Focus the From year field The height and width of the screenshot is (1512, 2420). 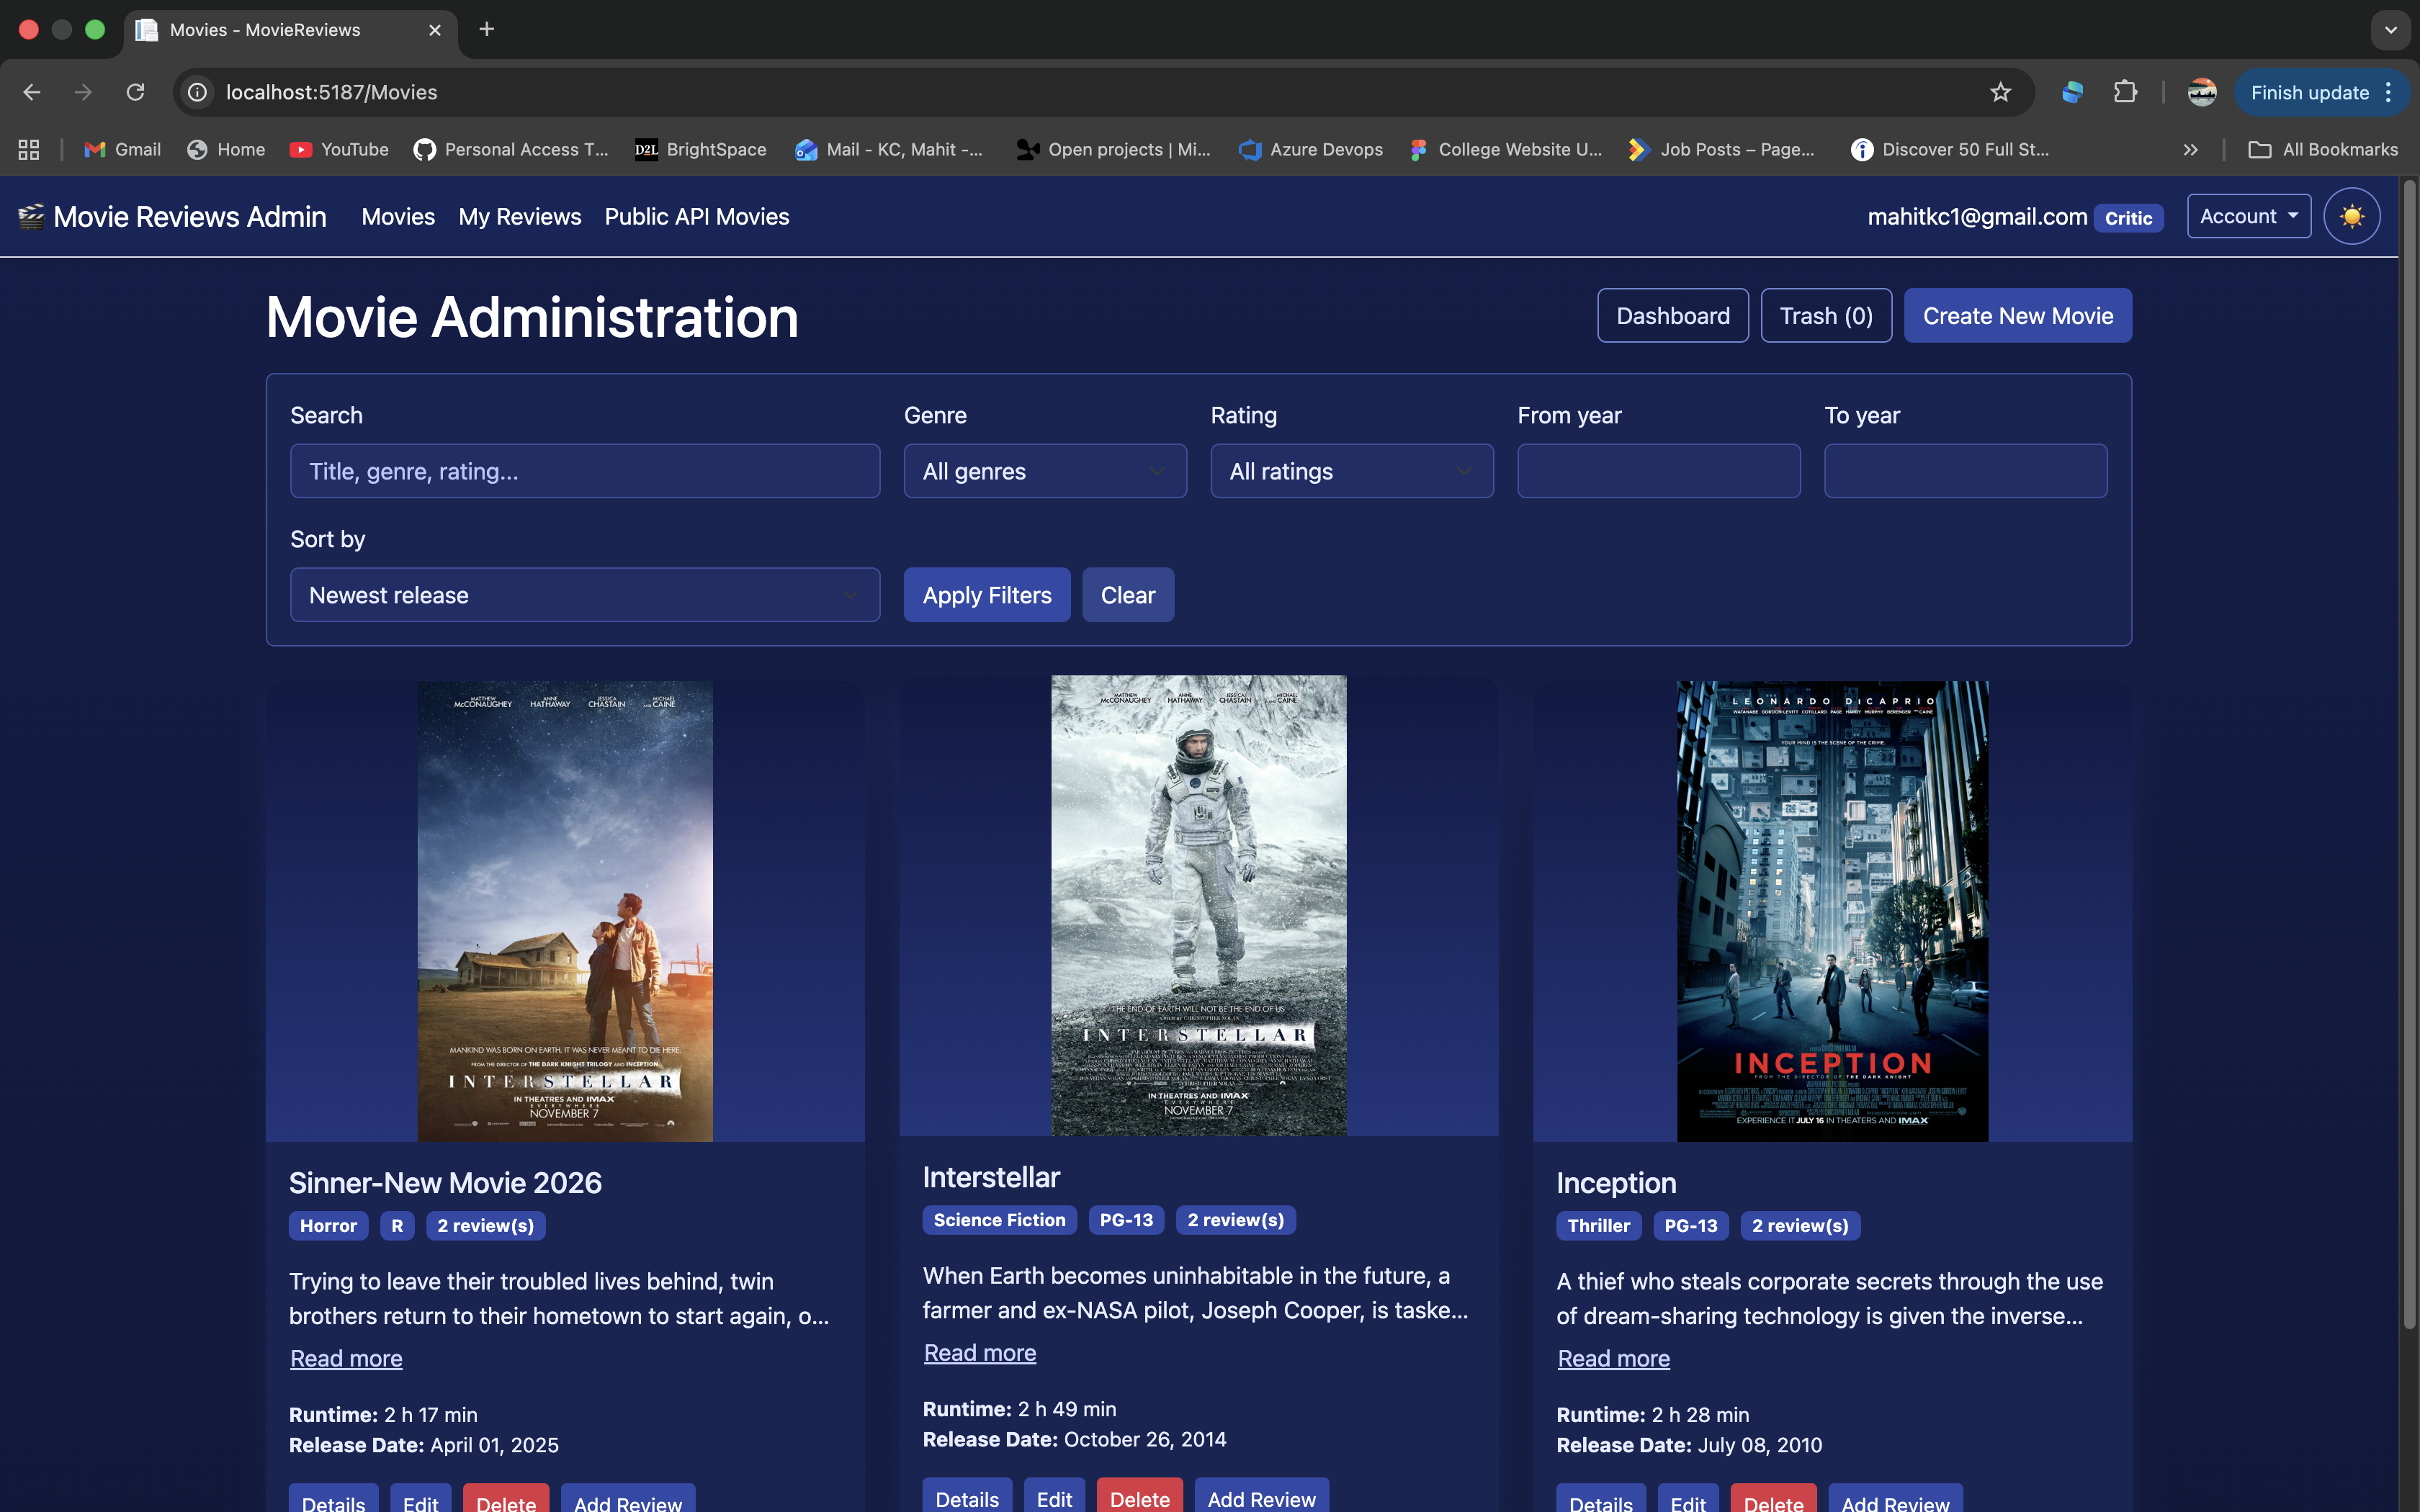tap(1659, 471)
